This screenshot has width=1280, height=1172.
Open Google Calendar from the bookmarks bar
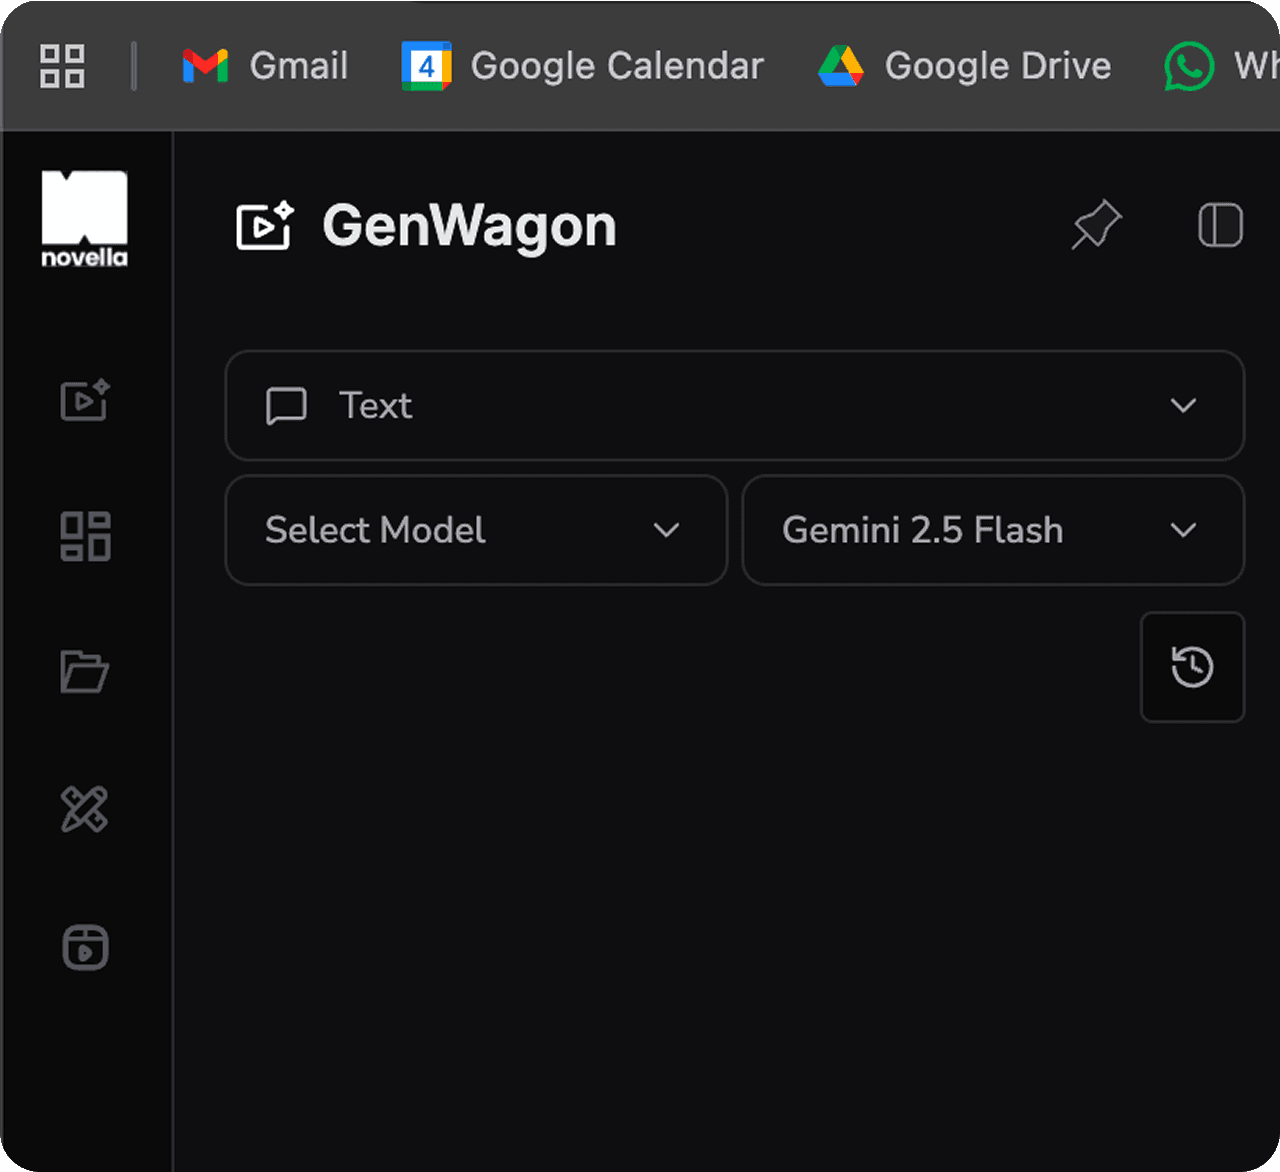pos(582,65)
